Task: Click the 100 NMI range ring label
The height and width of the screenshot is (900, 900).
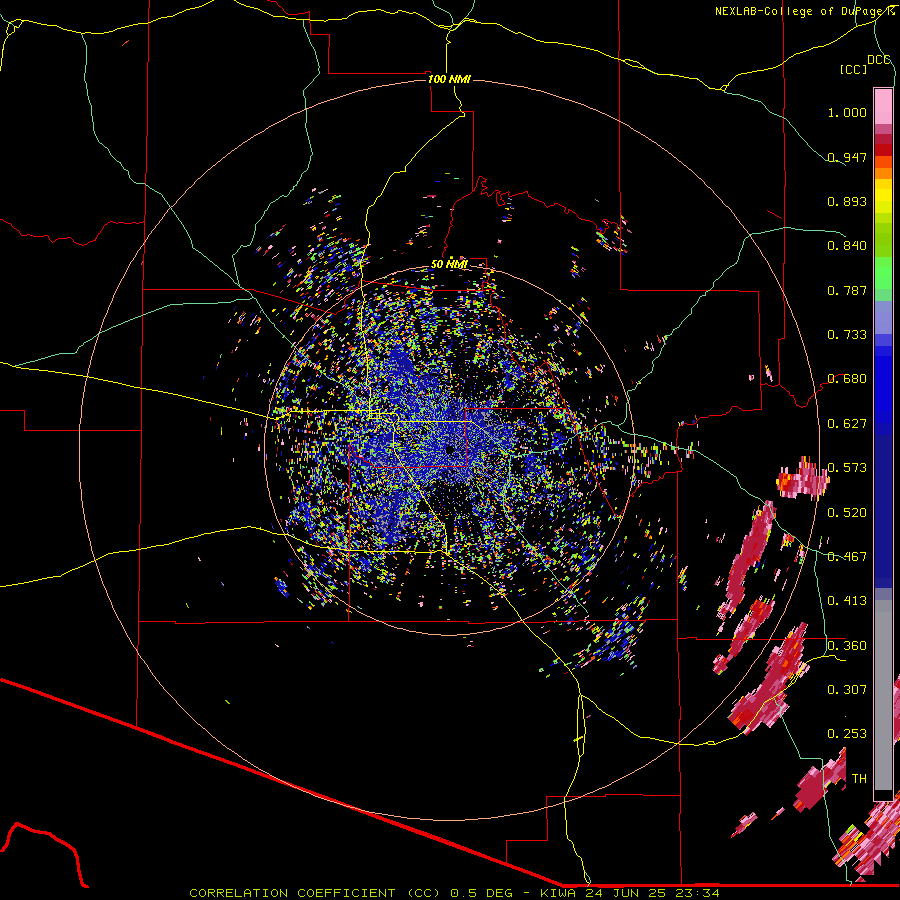Action: (449, 79)
